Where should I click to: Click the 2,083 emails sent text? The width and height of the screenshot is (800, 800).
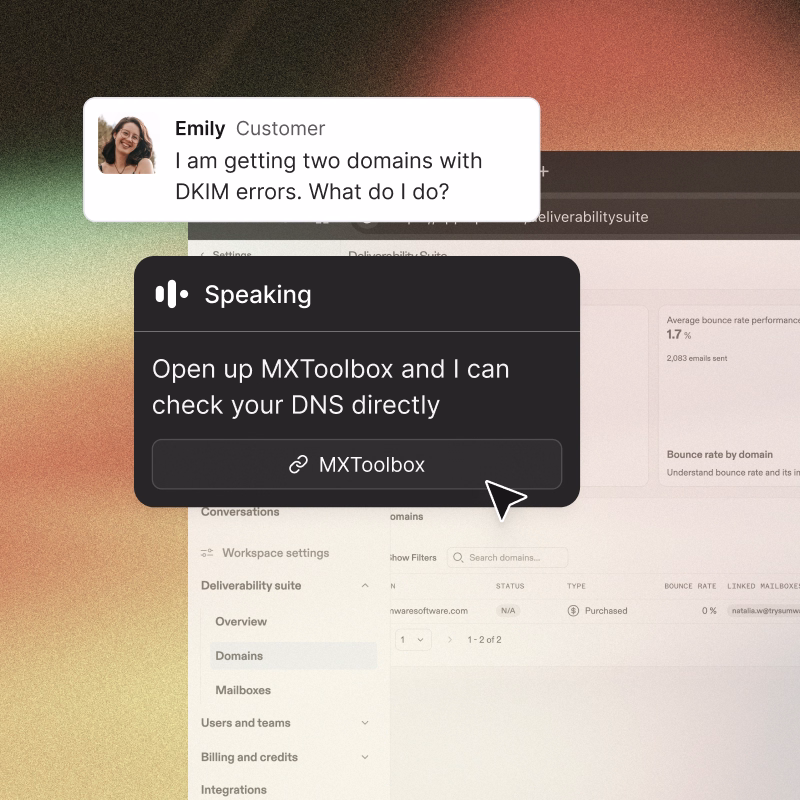[x=696, y=358]
